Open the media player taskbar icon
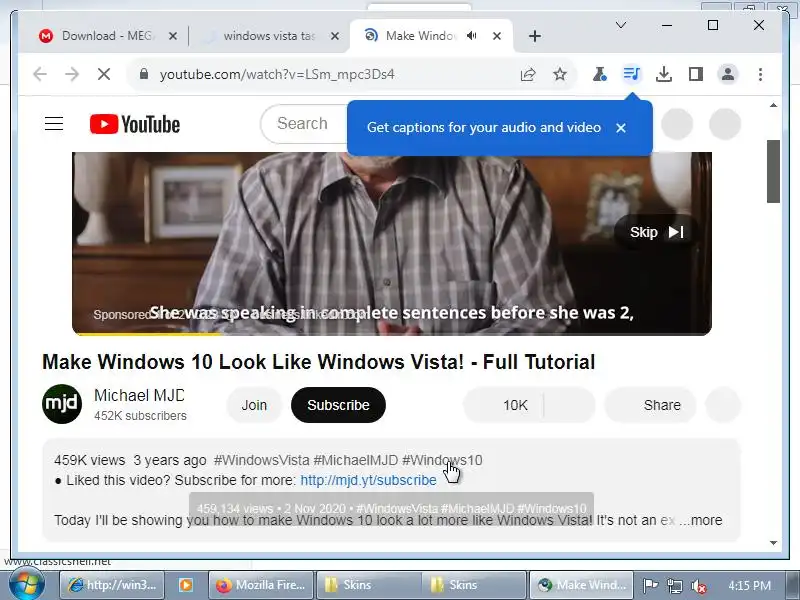Image resolution: width=800 pixels, height=600 pixels. click(x=186, y=585)
